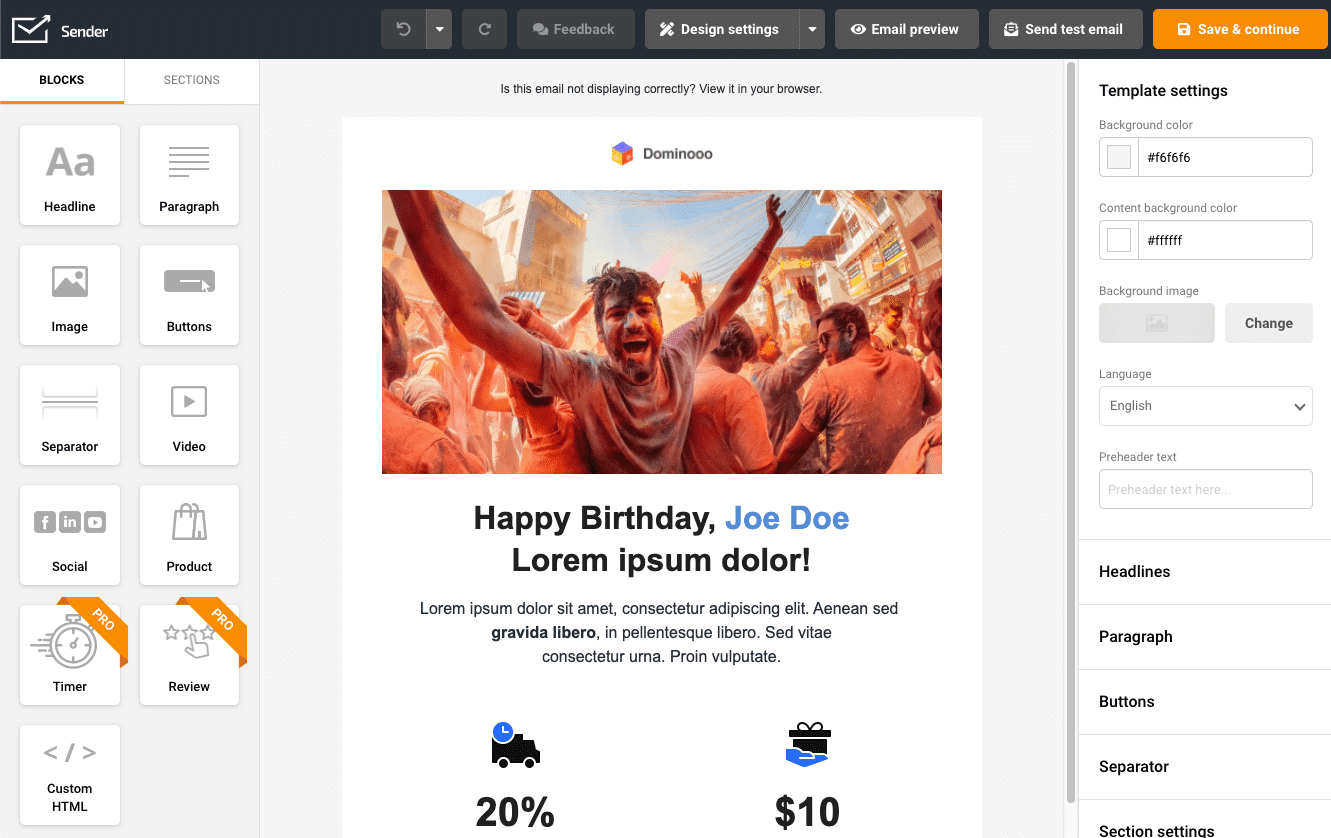Select the Paragraph block icon
The width and height of the screenshot is (1331, 838).
pos(189,175)
